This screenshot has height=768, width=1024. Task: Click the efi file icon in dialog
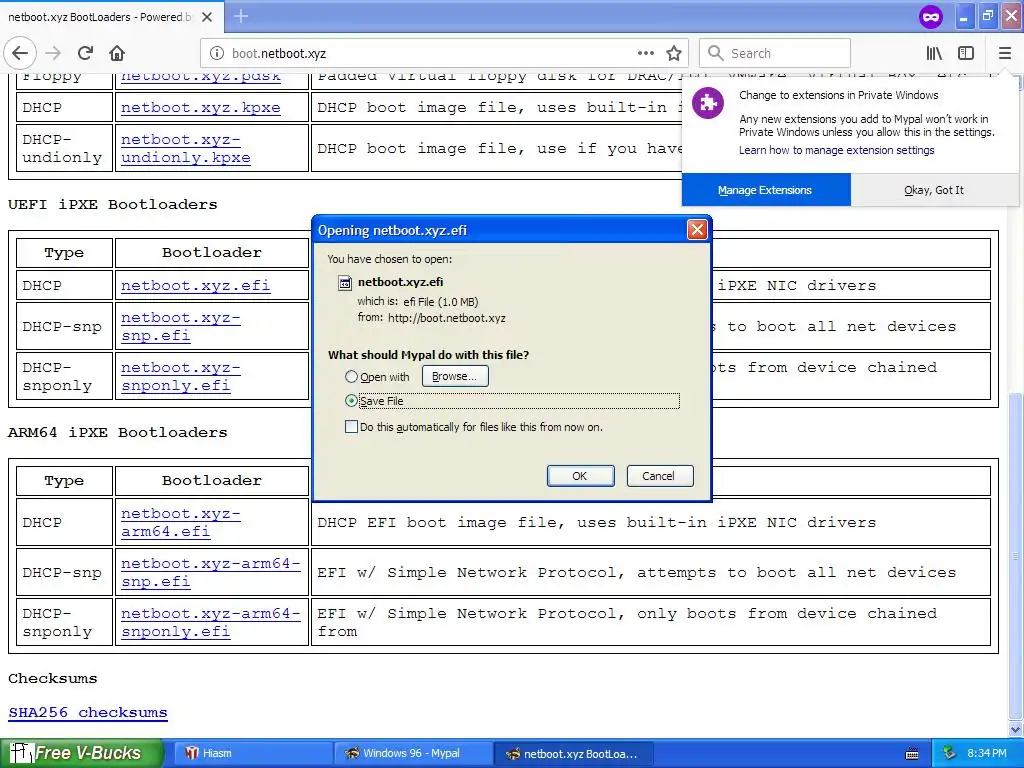[344, 283]
